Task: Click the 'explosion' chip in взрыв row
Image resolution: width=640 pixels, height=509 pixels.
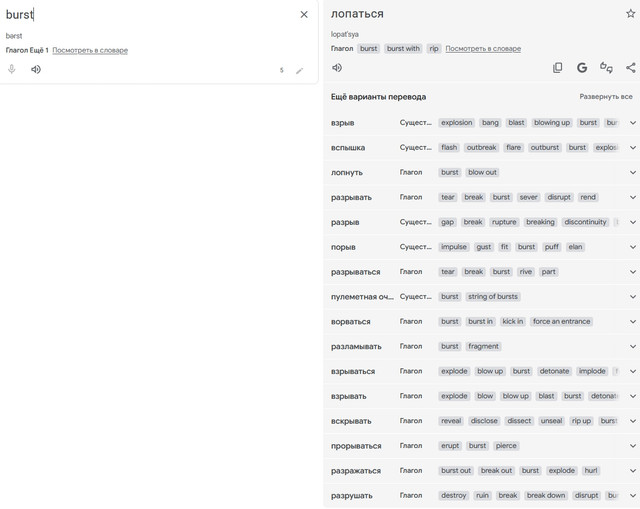Action: click(456, 123)
